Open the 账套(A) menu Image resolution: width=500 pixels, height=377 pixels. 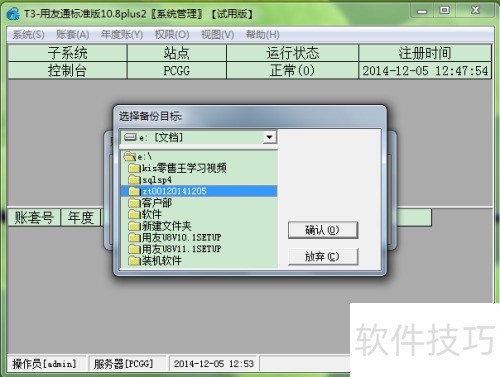pos(73,35)
